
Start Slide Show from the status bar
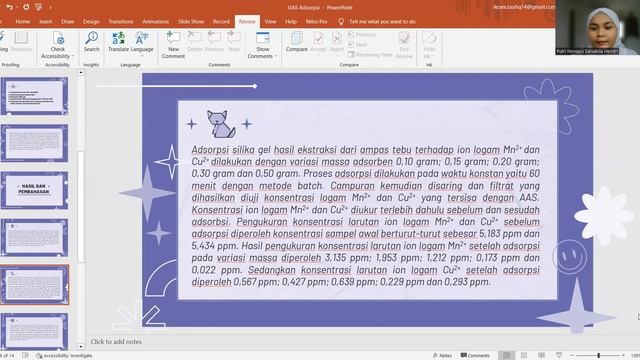point(559,356)
